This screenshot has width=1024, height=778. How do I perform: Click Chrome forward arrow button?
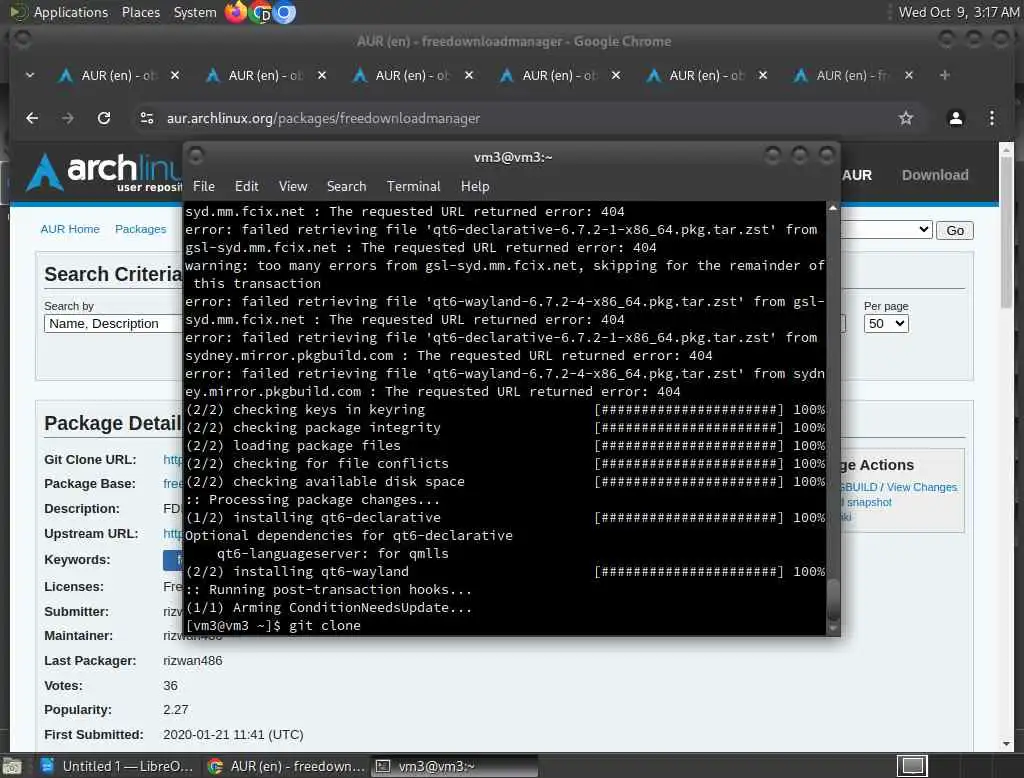tap(67, 118)
